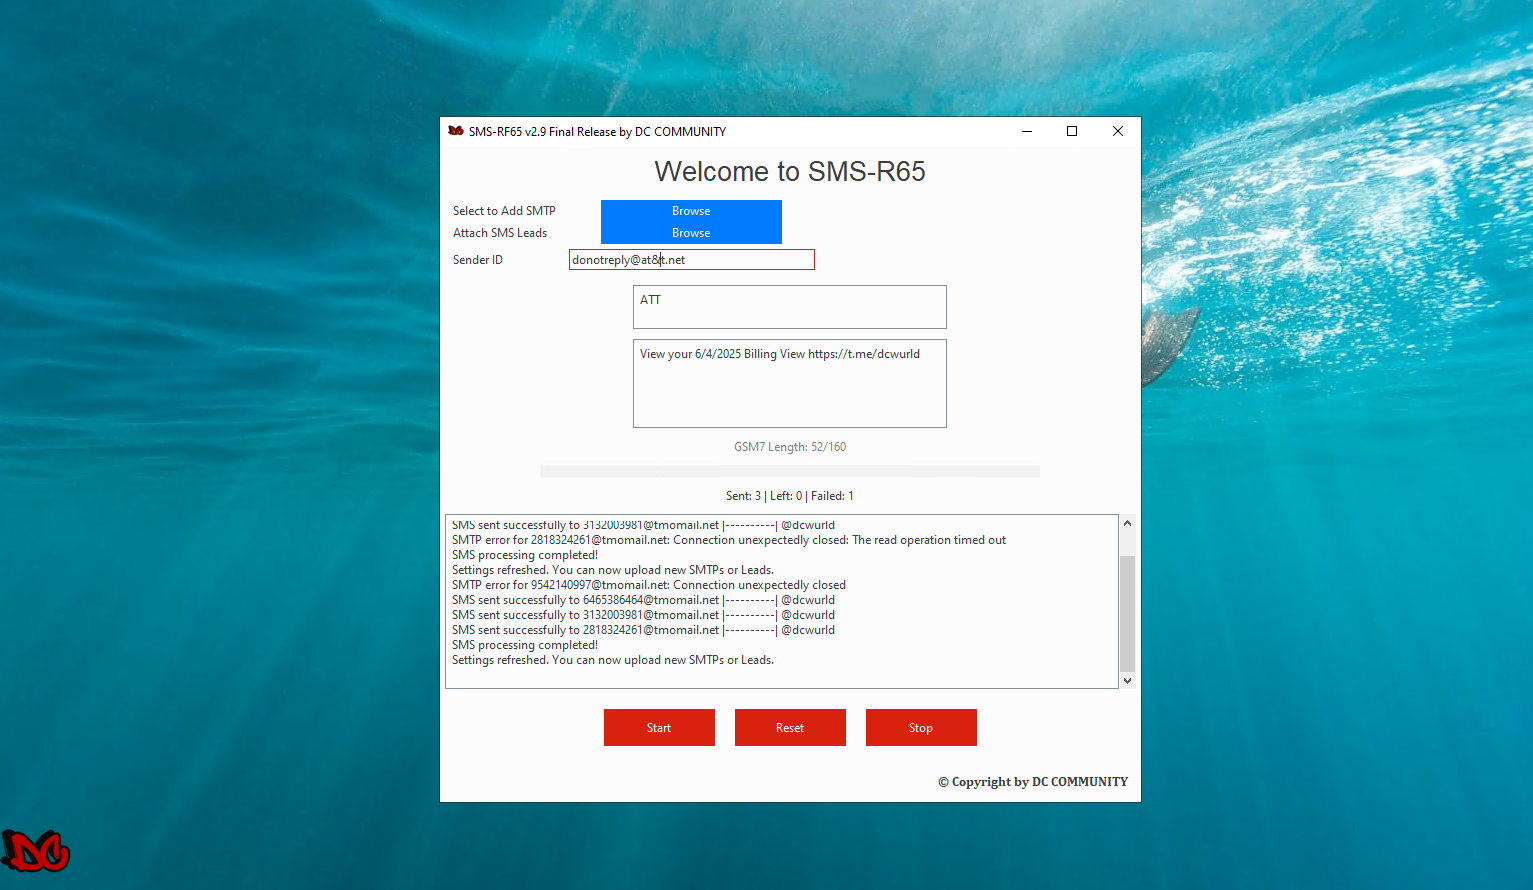This screenshot has height=890, width=1533.
Task: Click the 'Sender ID' label
Action: (x=478, y=260)
